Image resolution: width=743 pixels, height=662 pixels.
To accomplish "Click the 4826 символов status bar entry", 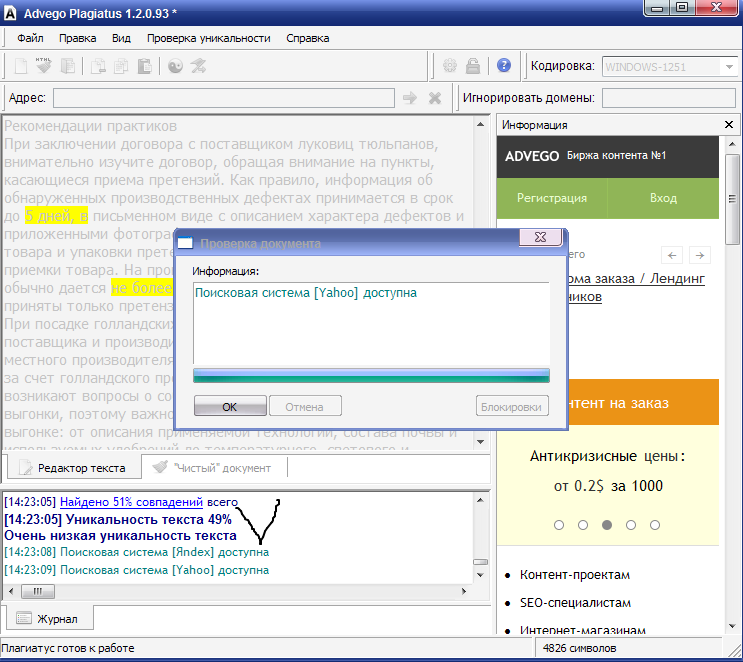I will [579, 648].
